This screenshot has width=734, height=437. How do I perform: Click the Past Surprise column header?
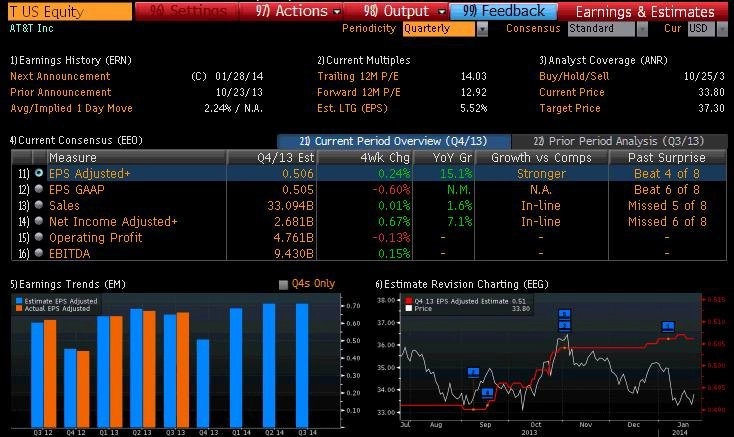pos(667,158)
